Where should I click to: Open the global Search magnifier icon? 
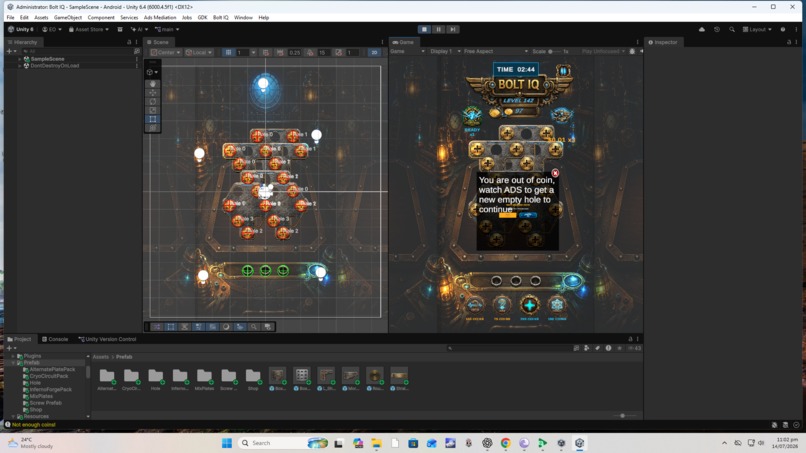[x=731, y=29]
